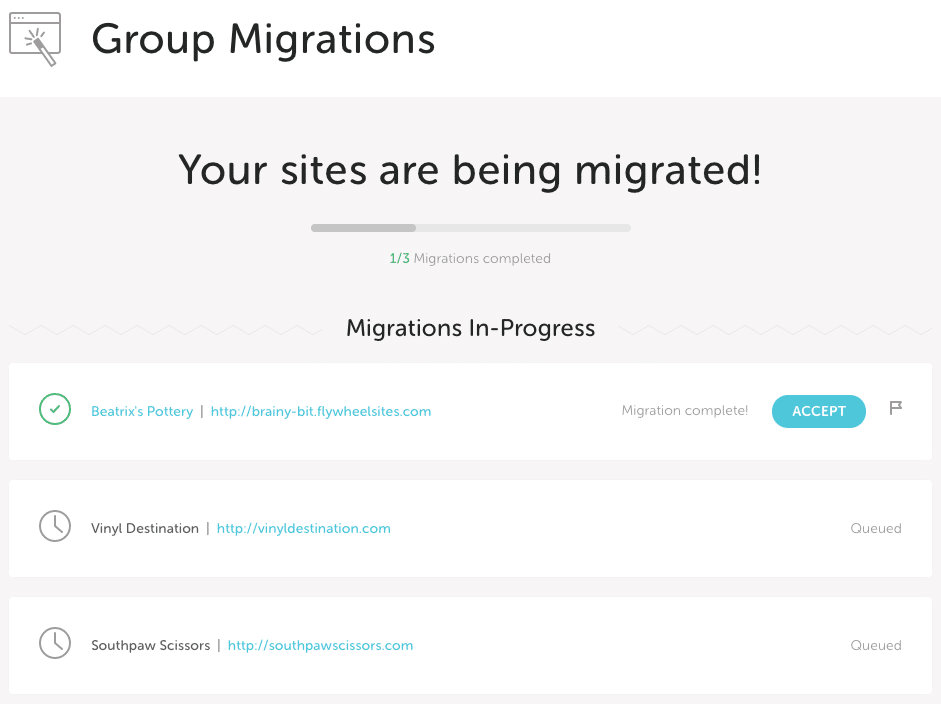Flag the Beatrix's Pottery migration
The width and height of the screenshot is (941, 704).
click(896, 408)
